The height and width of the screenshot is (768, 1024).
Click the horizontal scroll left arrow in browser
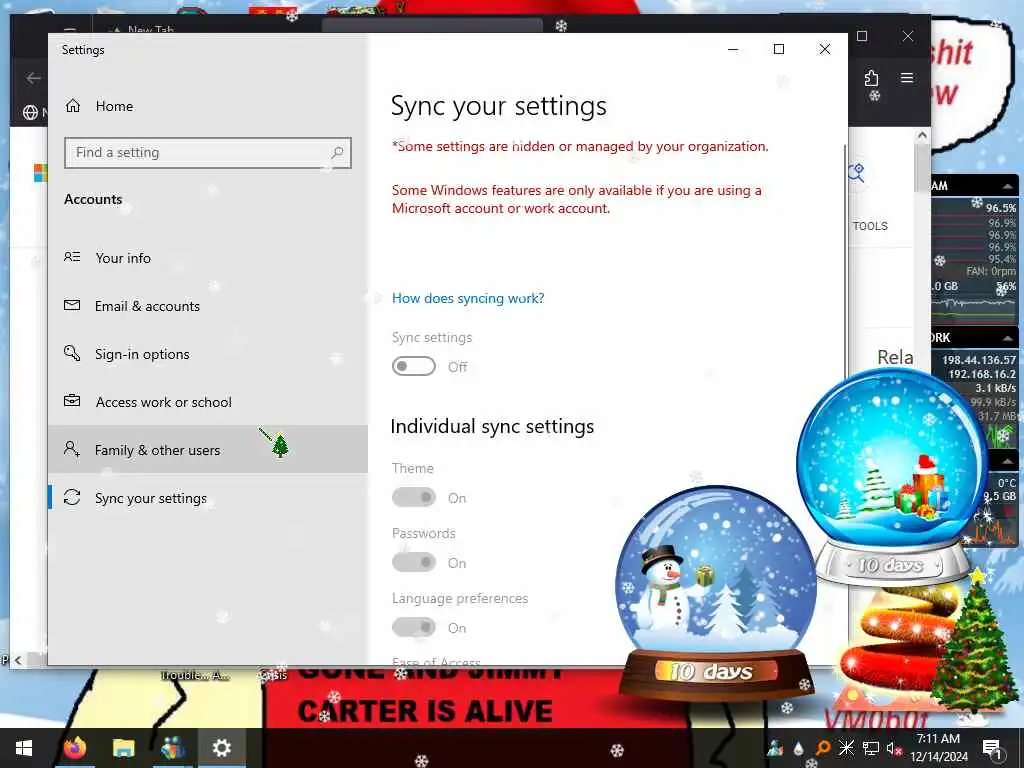coord(18,660)
